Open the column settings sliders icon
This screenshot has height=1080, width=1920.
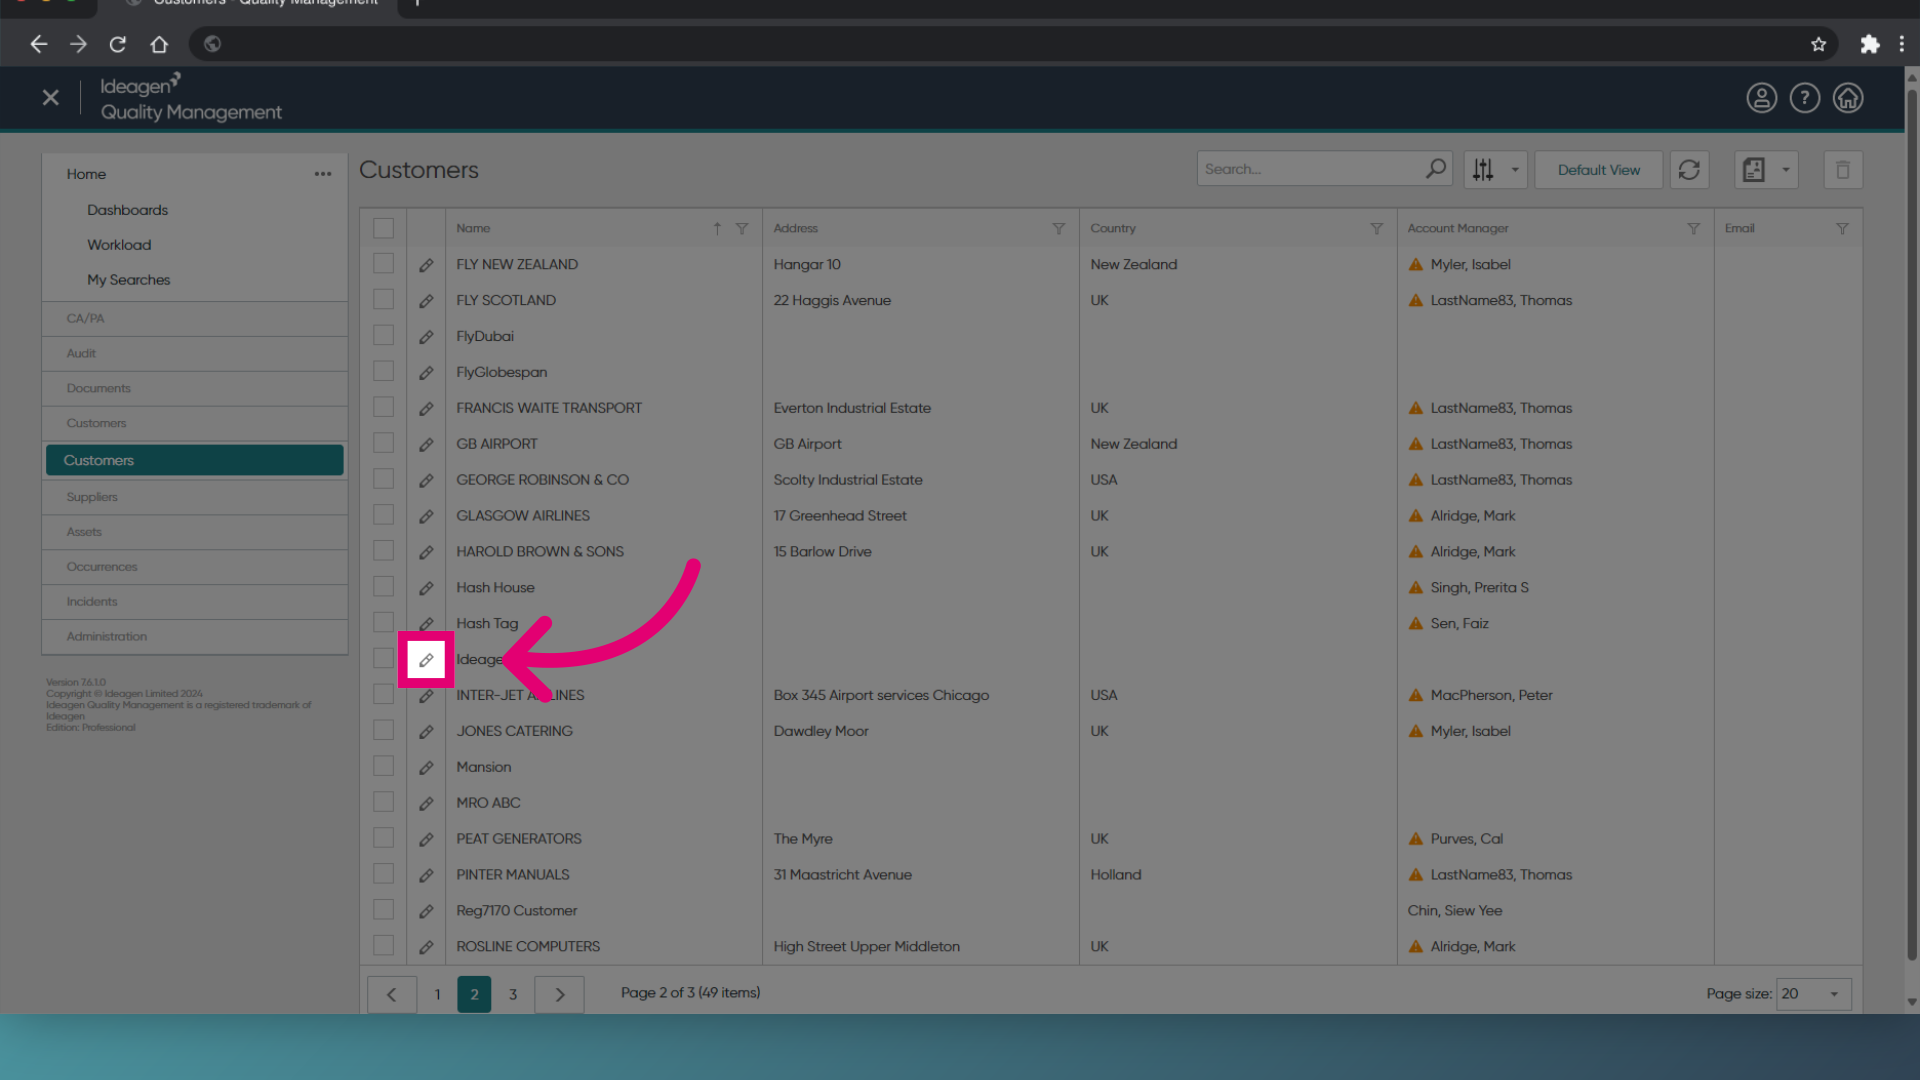point(1483,170)
